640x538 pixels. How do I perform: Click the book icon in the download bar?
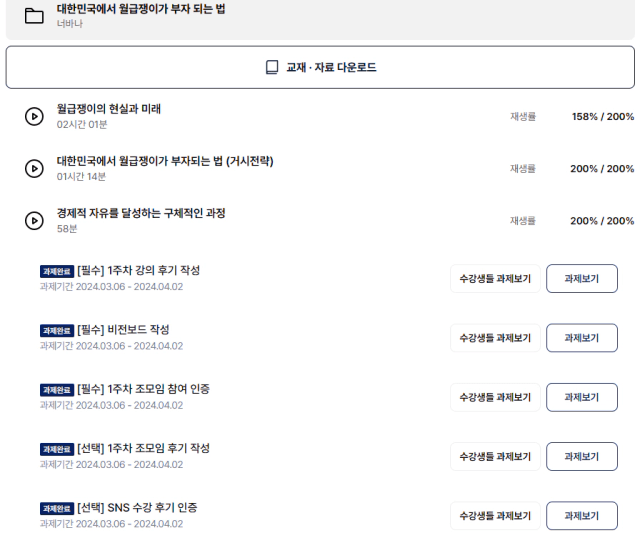click(x=272, y=67)
